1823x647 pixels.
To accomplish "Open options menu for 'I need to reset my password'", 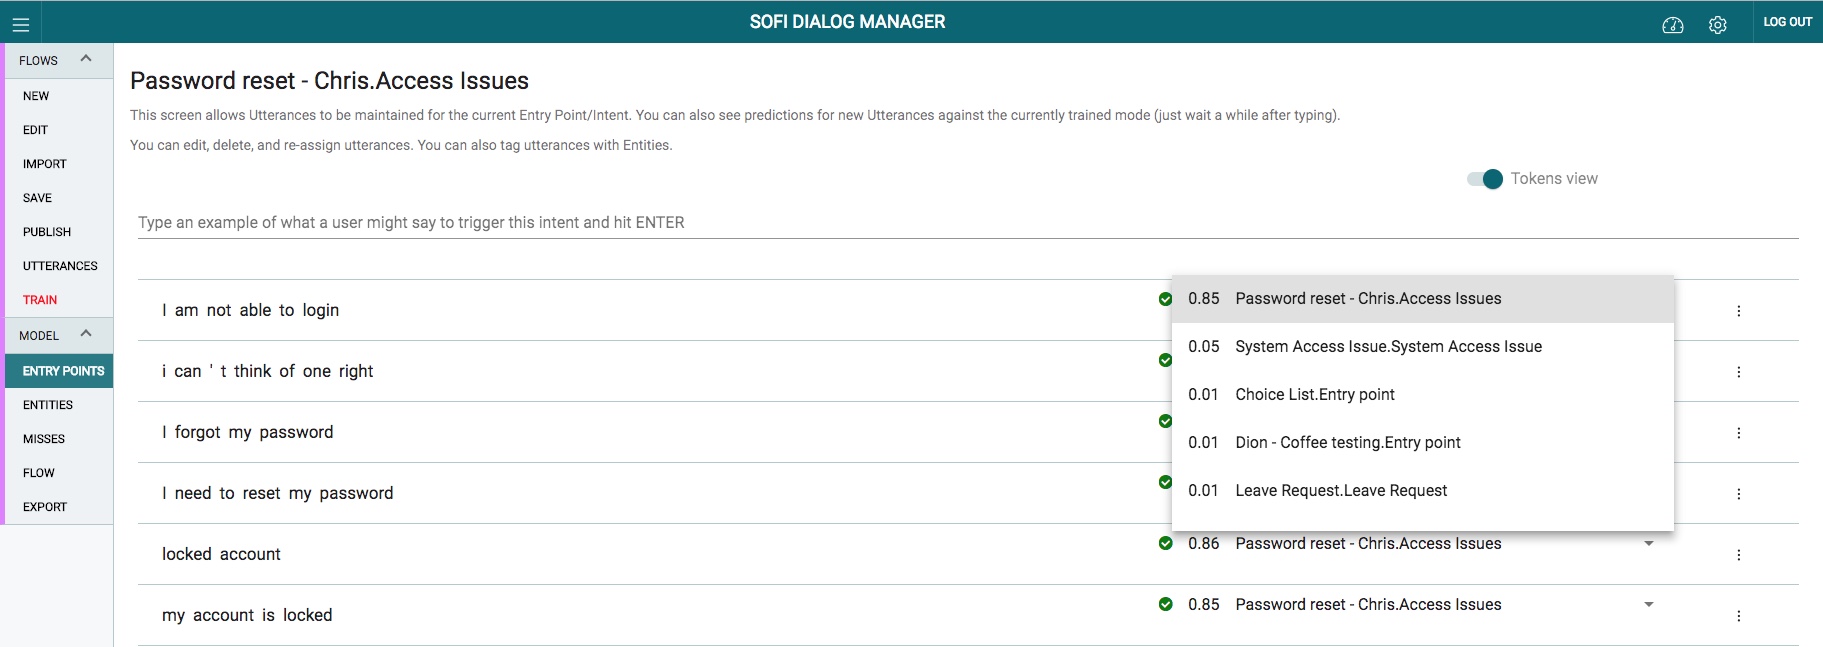I will [x=1738, y=494].
